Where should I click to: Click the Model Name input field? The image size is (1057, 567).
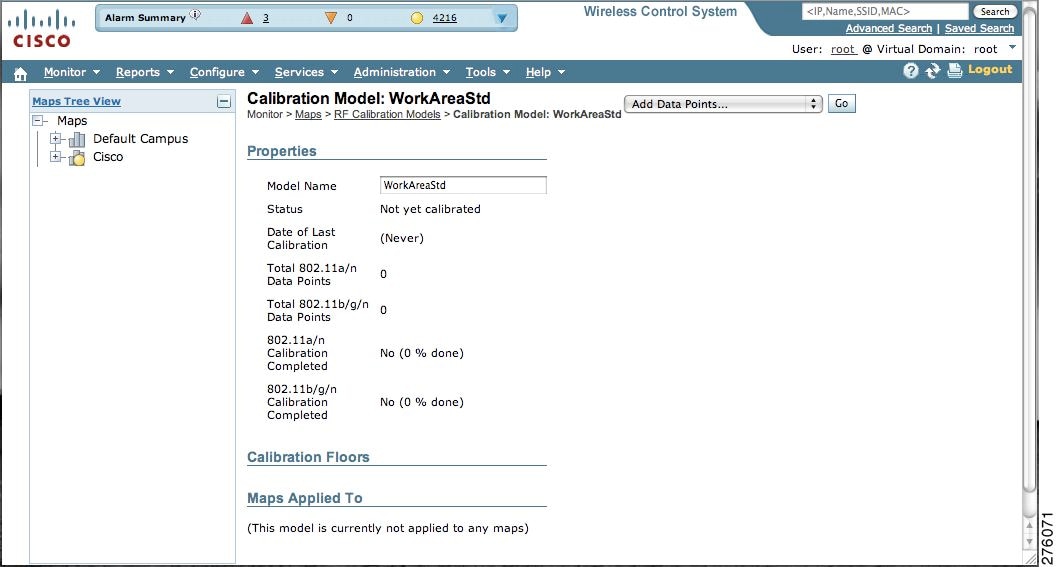coord(463,185)
